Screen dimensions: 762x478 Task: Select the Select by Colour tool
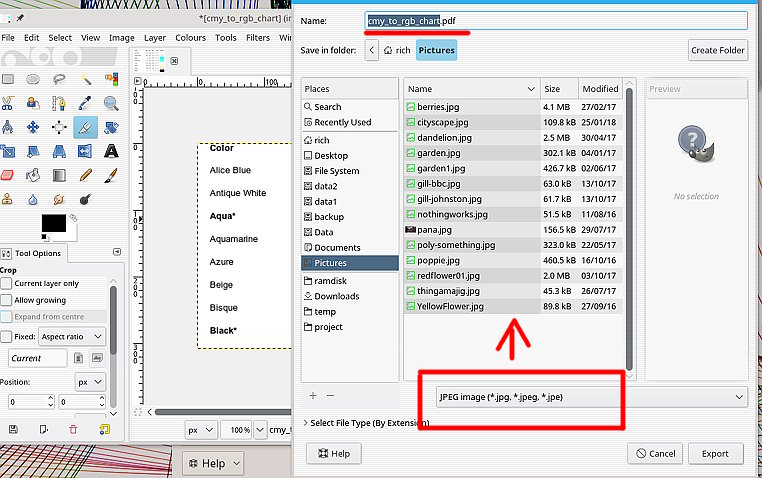(x=111, y=79)
